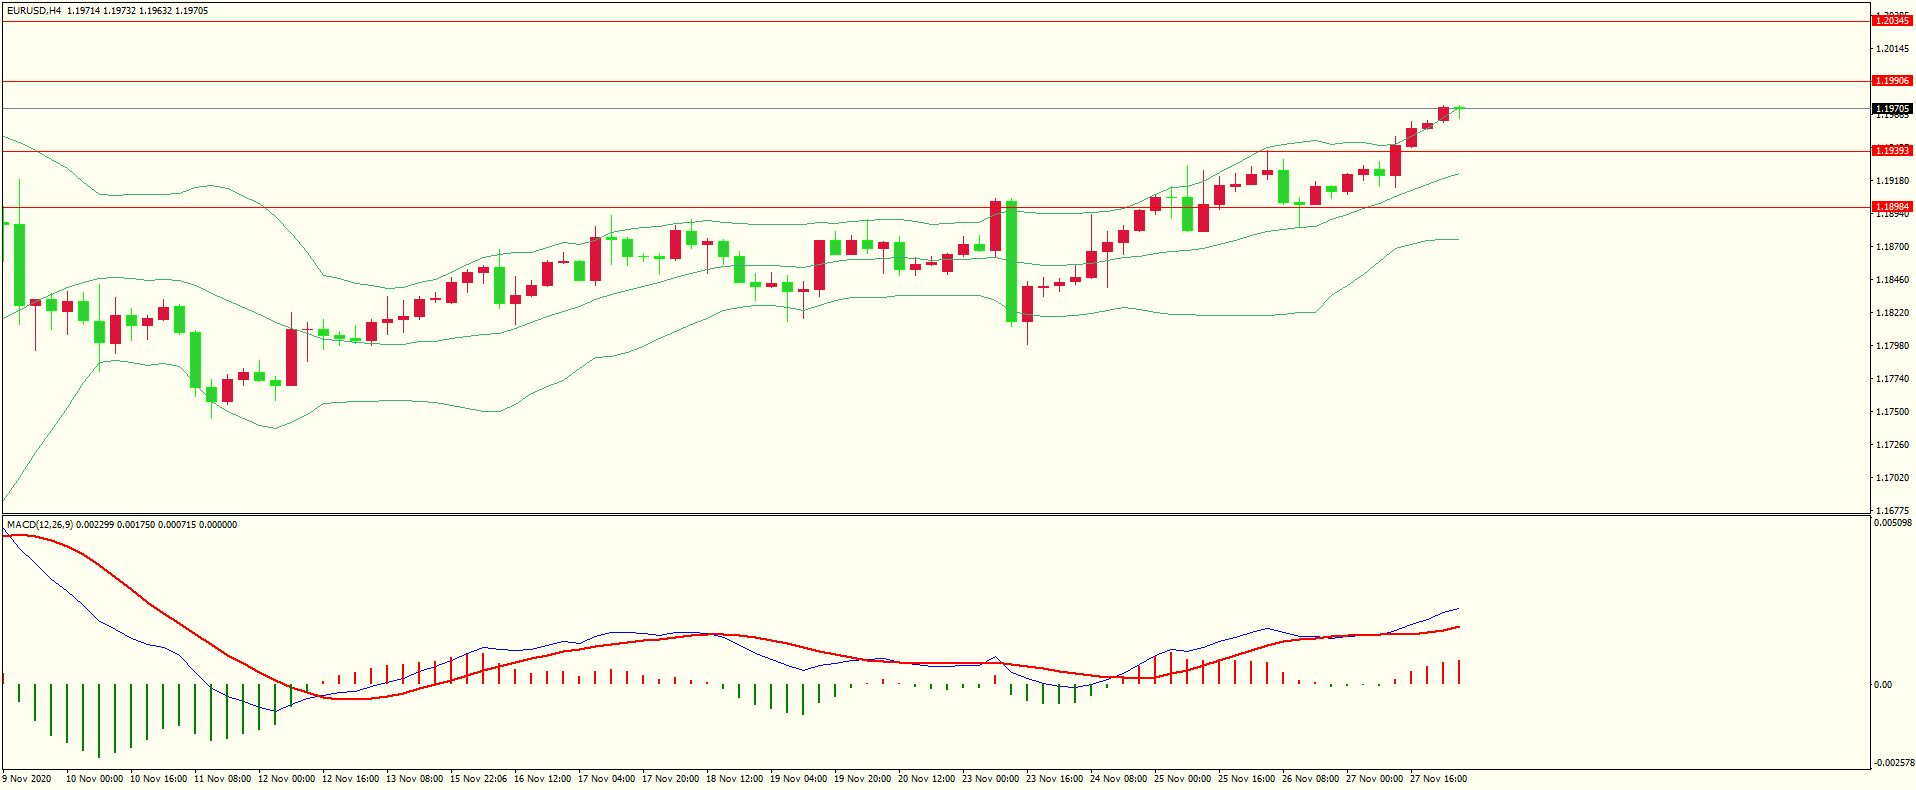This screenshot has width=1916, height=790.
Task: Click the 1.18460 price axis label
Action: pyautogui.click(x=1892, y=280)
